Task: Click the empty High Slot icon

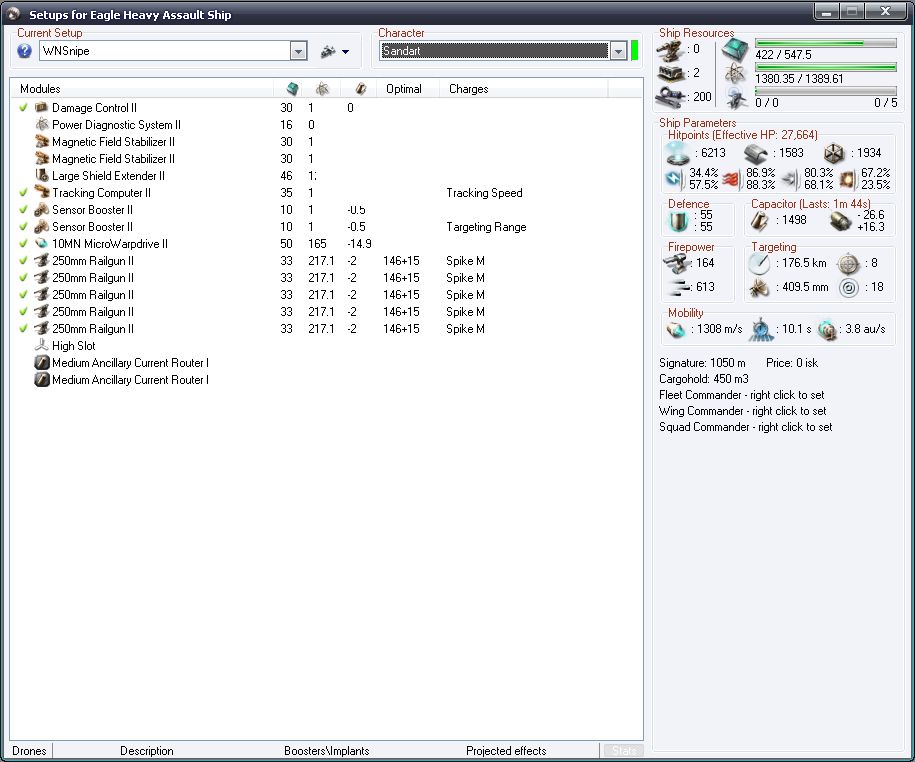Action: pyautogui.click(x=41, y=345)
